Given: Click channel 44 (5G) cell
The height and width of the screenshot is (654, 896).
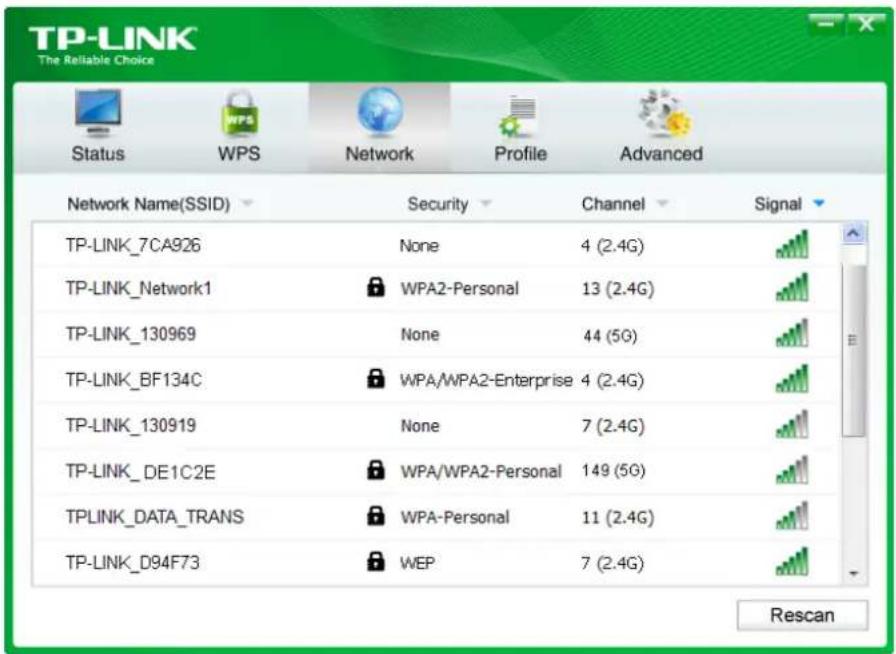Looking at the screenshot, I should (x=610, y=335).
